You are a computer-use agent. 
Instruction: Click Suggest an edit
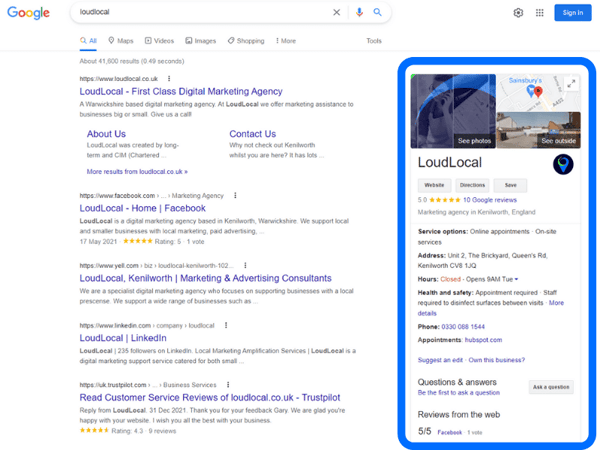(440, 360)
